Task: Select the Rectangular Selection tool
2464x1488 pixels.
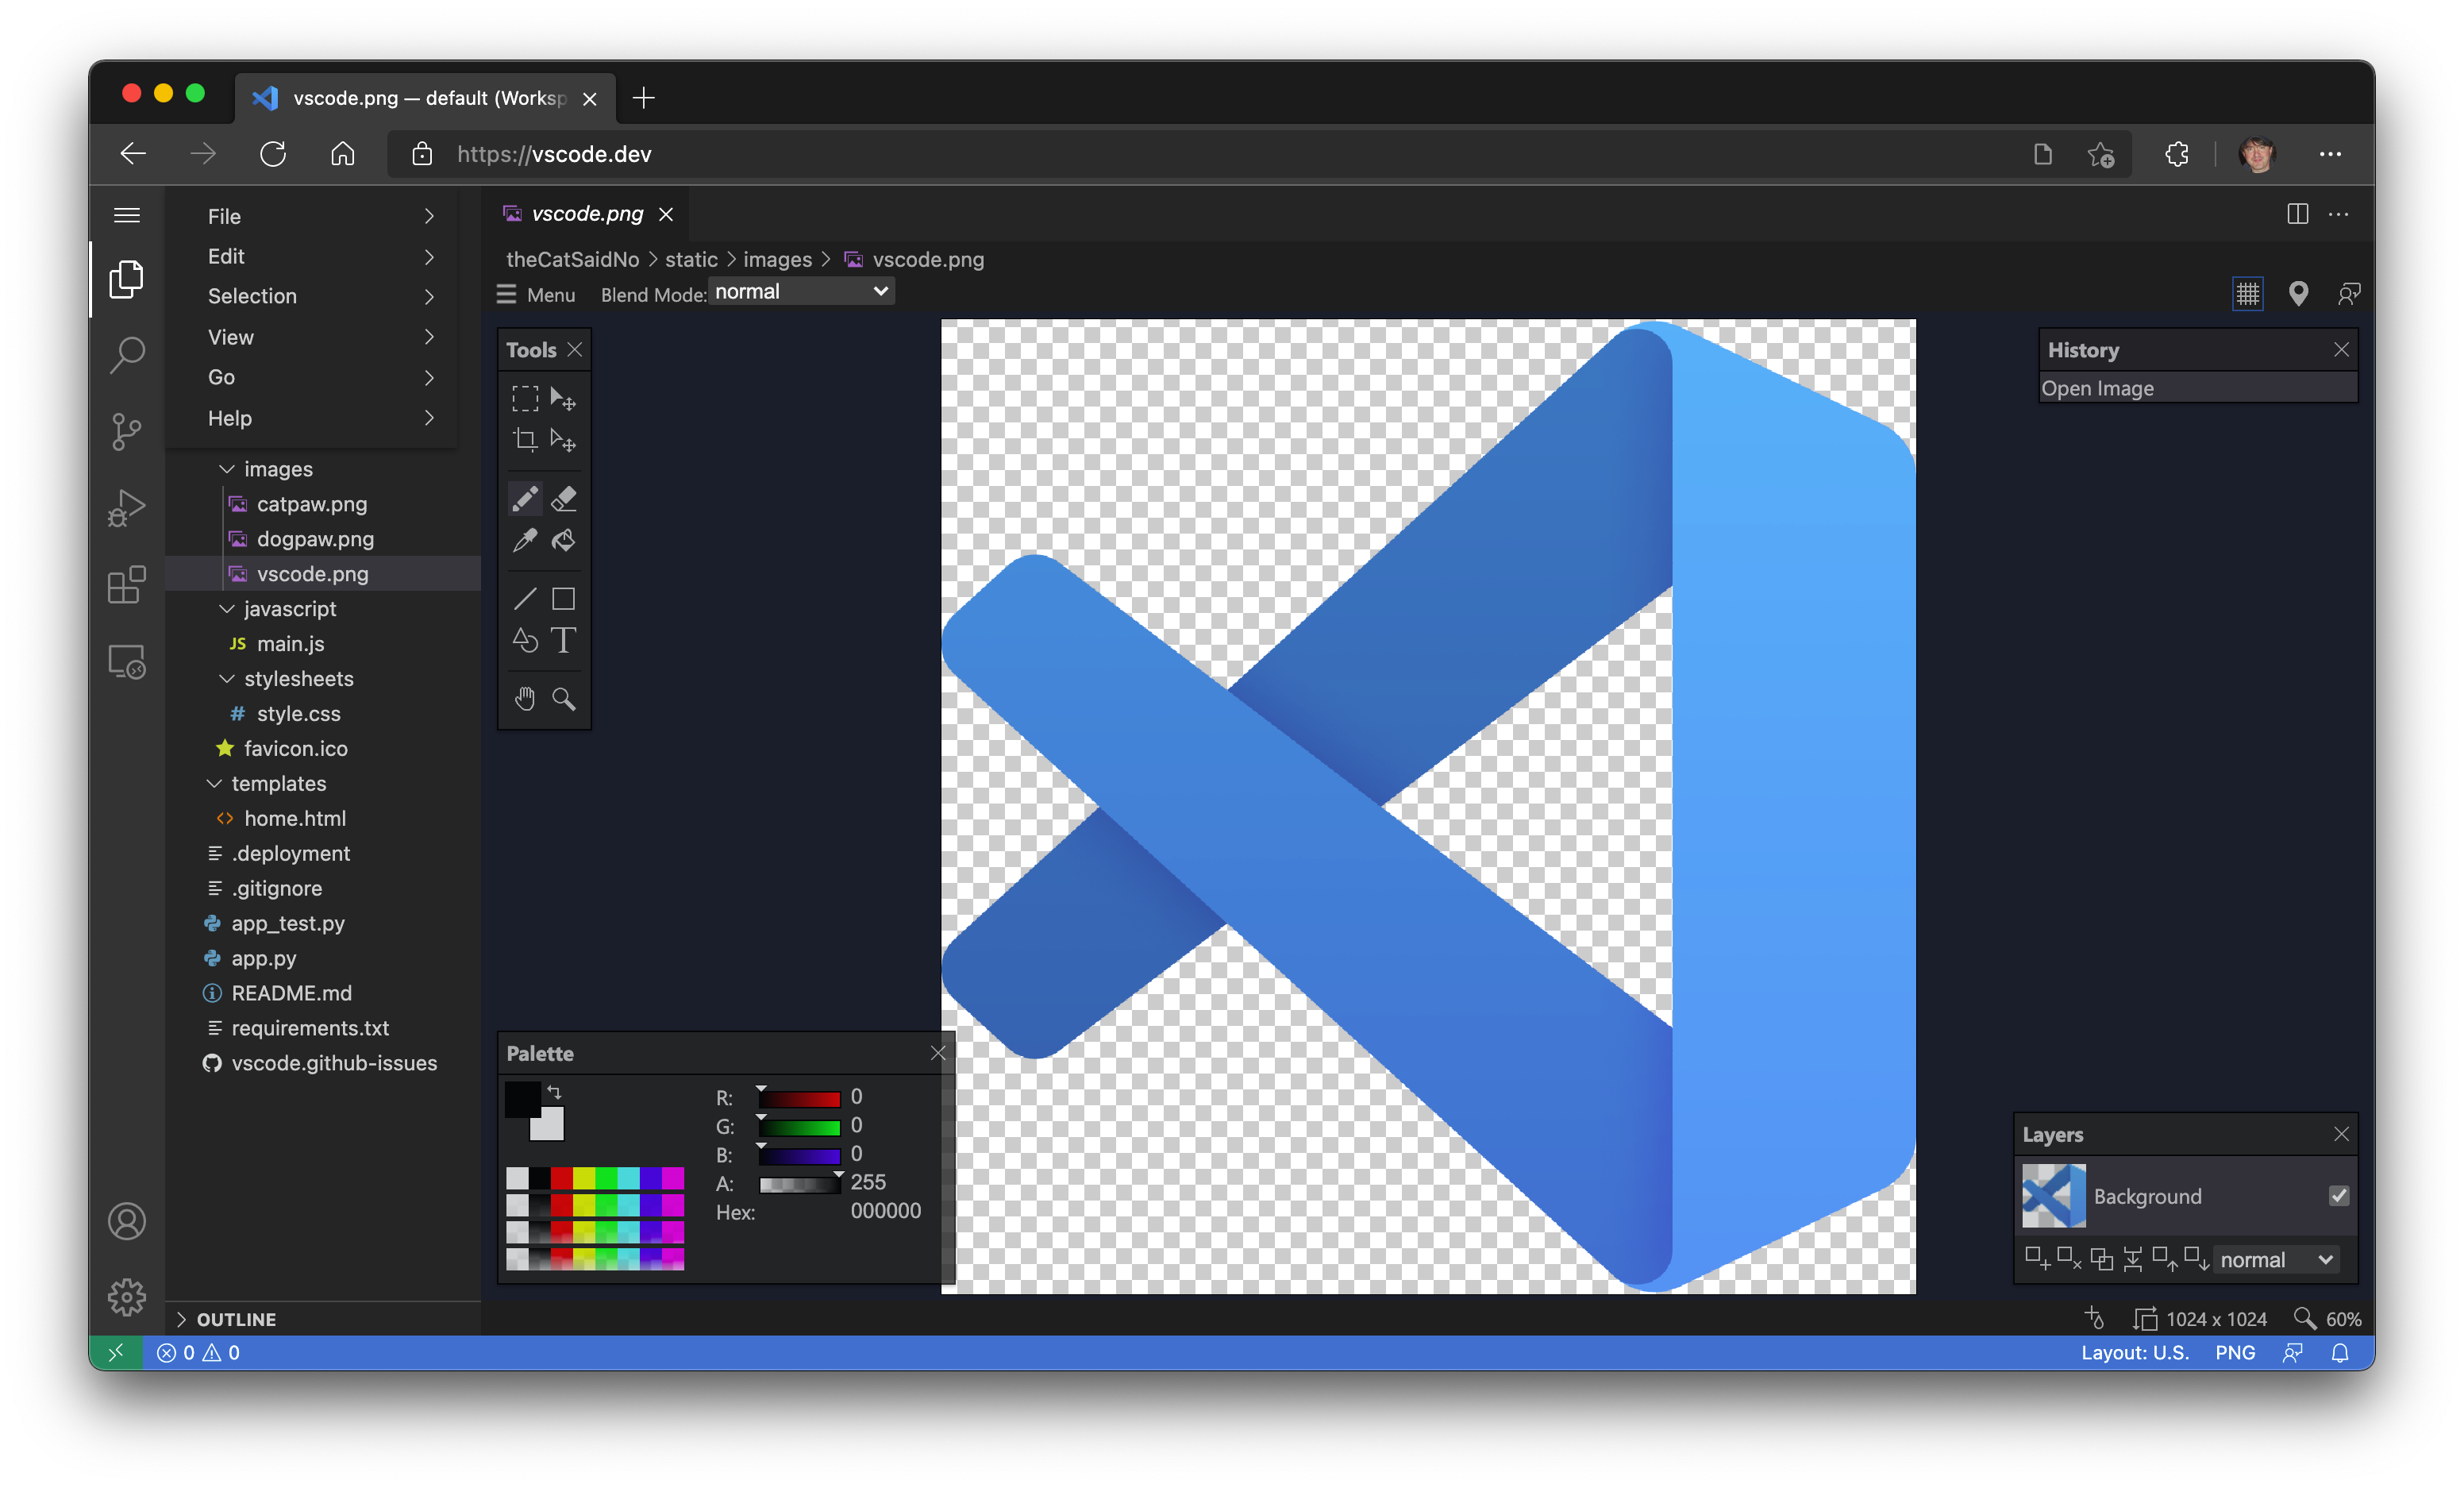Action: pos(525,396)
